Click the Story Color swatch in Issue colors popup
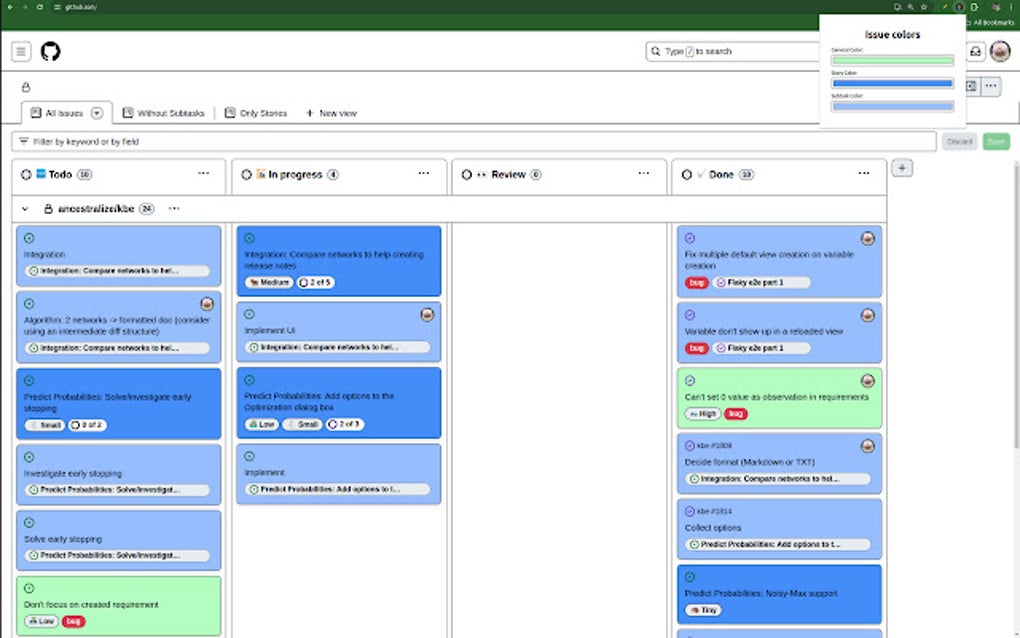The image size is (1020, 638). pos(892,83)
